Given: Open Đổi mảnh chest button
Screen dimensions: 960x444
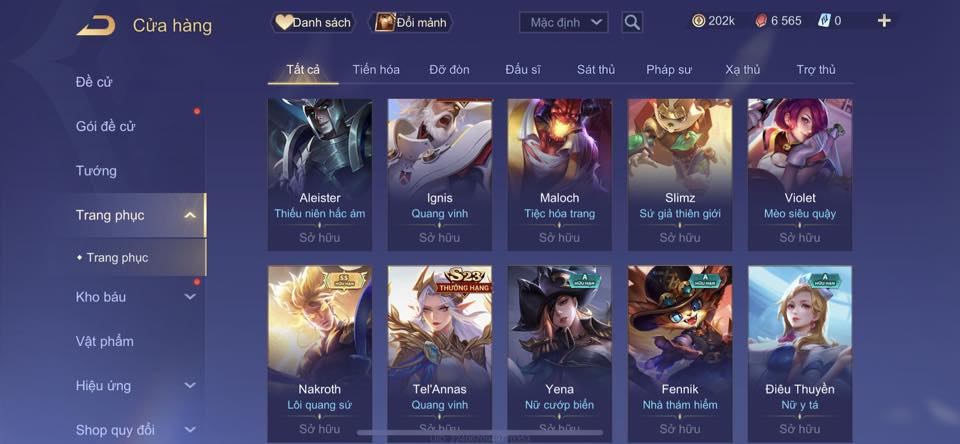Looking at the screenshot, I should coord(411,23).
